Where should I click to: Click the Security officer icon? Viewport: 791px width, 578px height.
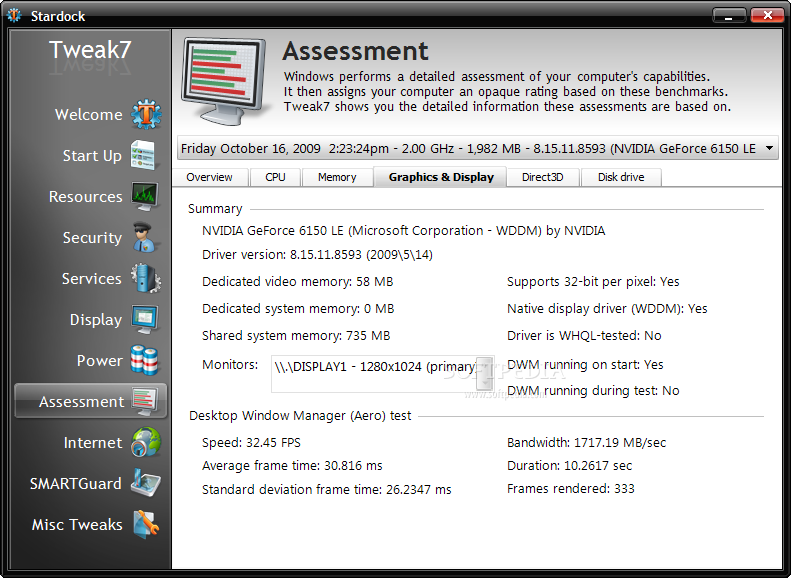tap(145, 237)
